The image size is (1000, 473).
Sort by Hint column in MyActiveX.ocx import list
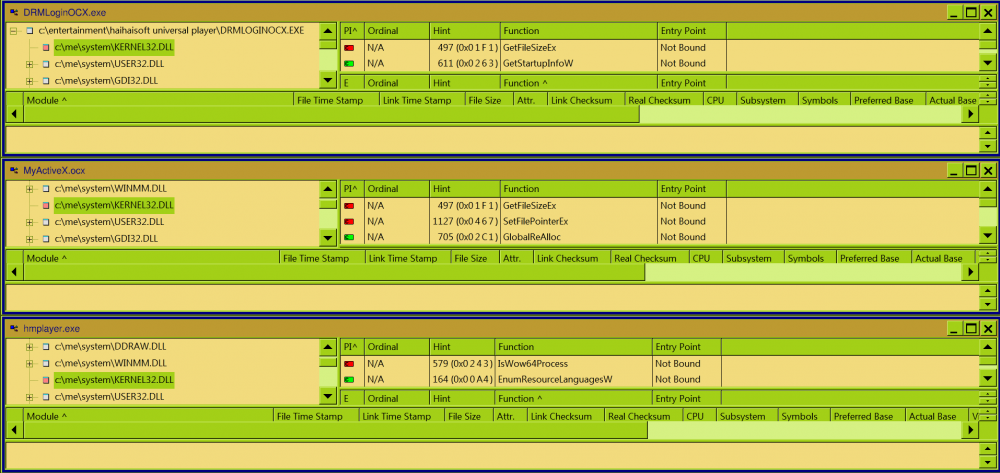coord(464,189)
